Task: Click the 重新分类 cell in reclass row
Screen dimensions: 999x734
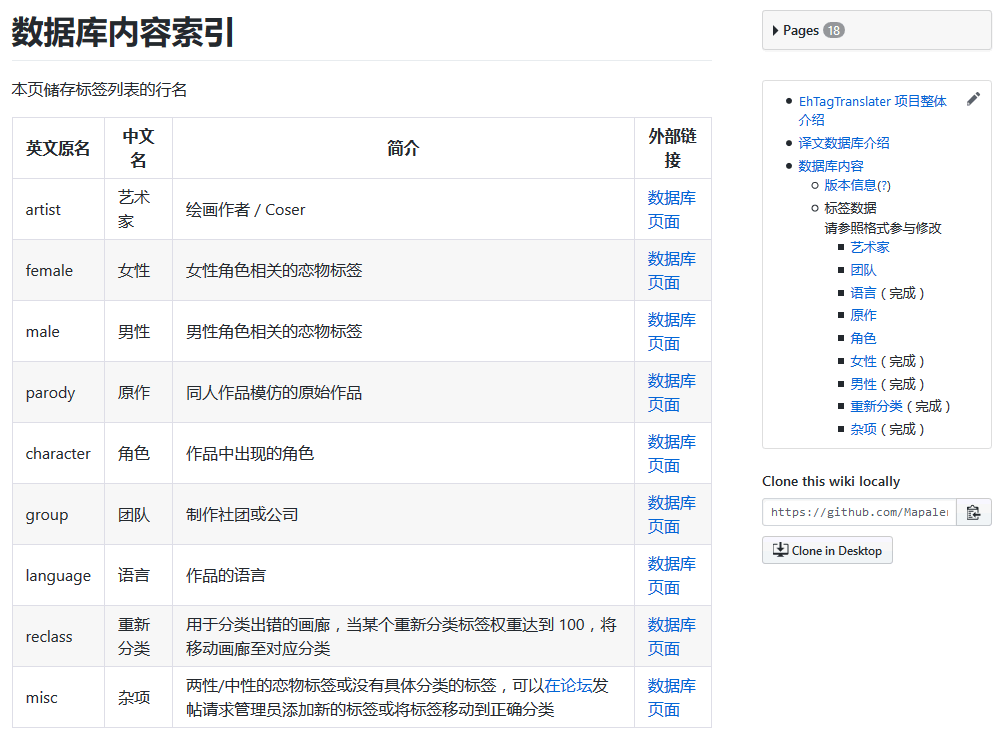Action: (138, 637)
